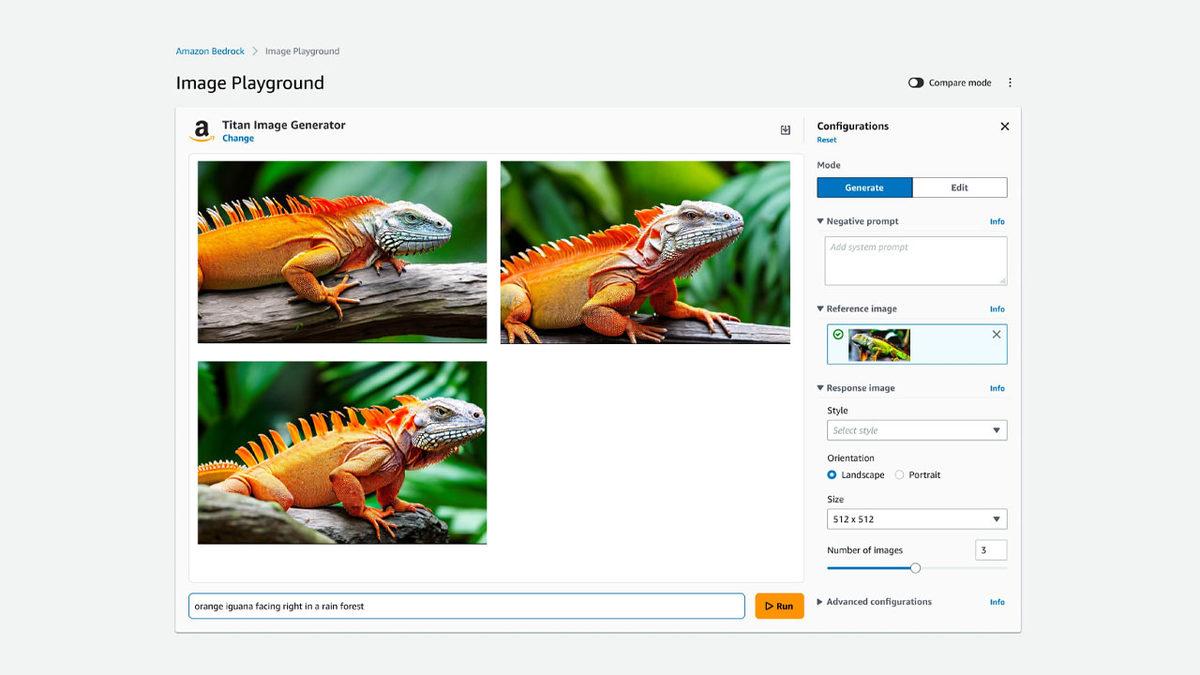Open the Select style dropdown
Viewport: 1200px width, 675px height.
click(x=916, y=429)
